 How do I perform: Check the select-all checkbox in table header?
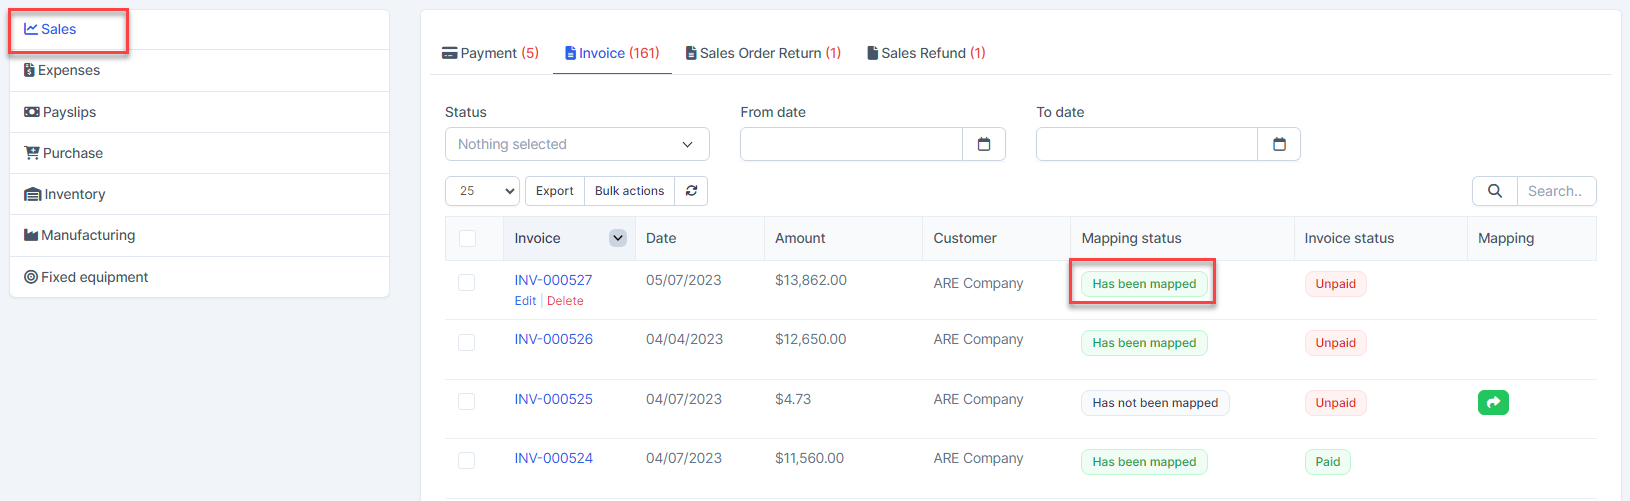point(467,238)
